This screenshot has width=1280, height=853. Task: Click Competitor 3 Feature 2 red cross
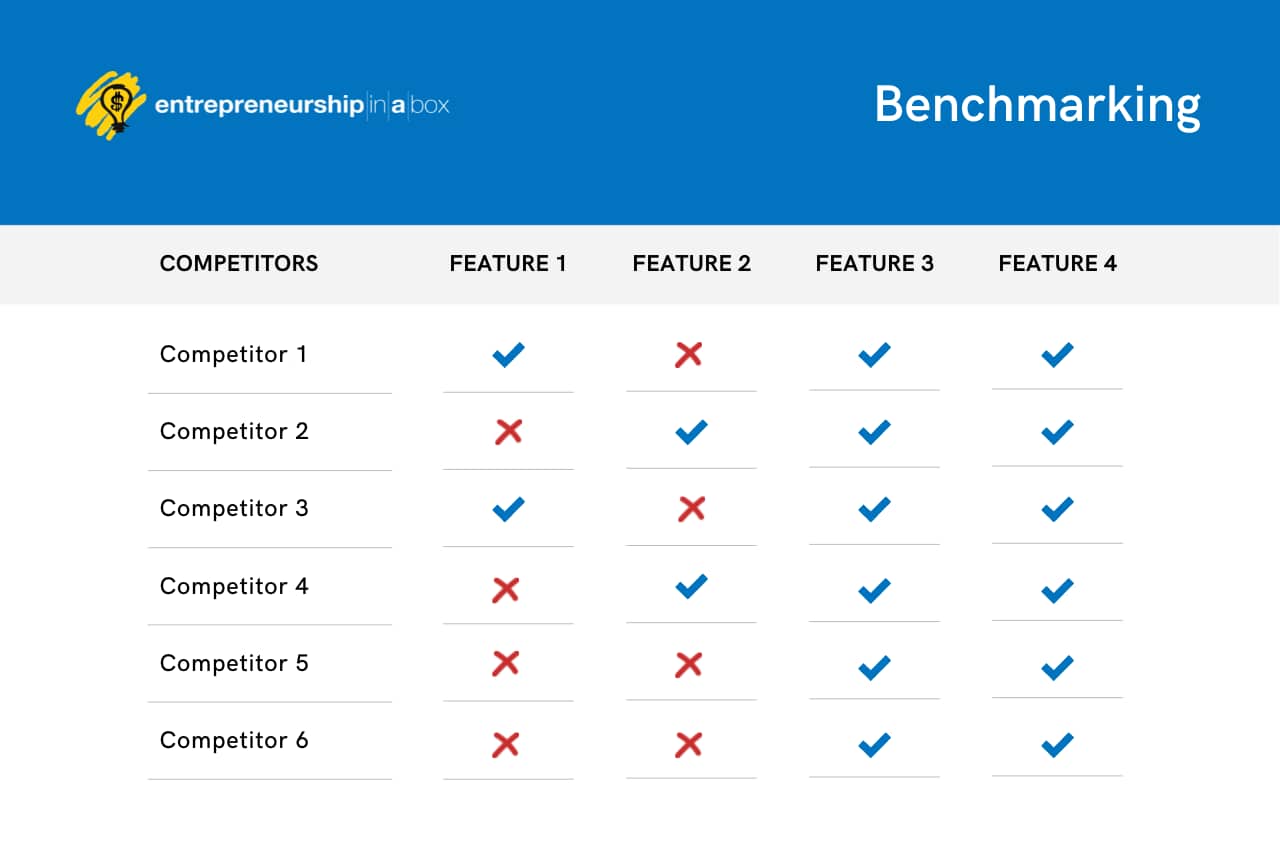[691, 509]
